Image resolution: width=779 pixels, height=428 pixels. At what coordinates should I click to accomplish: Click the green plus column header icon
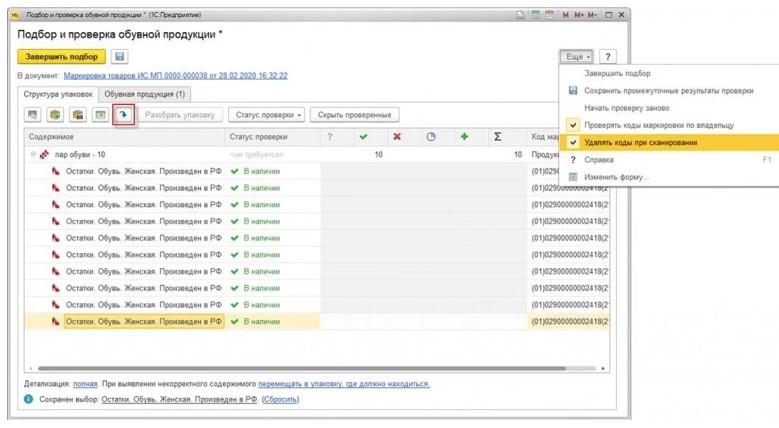point(464,137)
